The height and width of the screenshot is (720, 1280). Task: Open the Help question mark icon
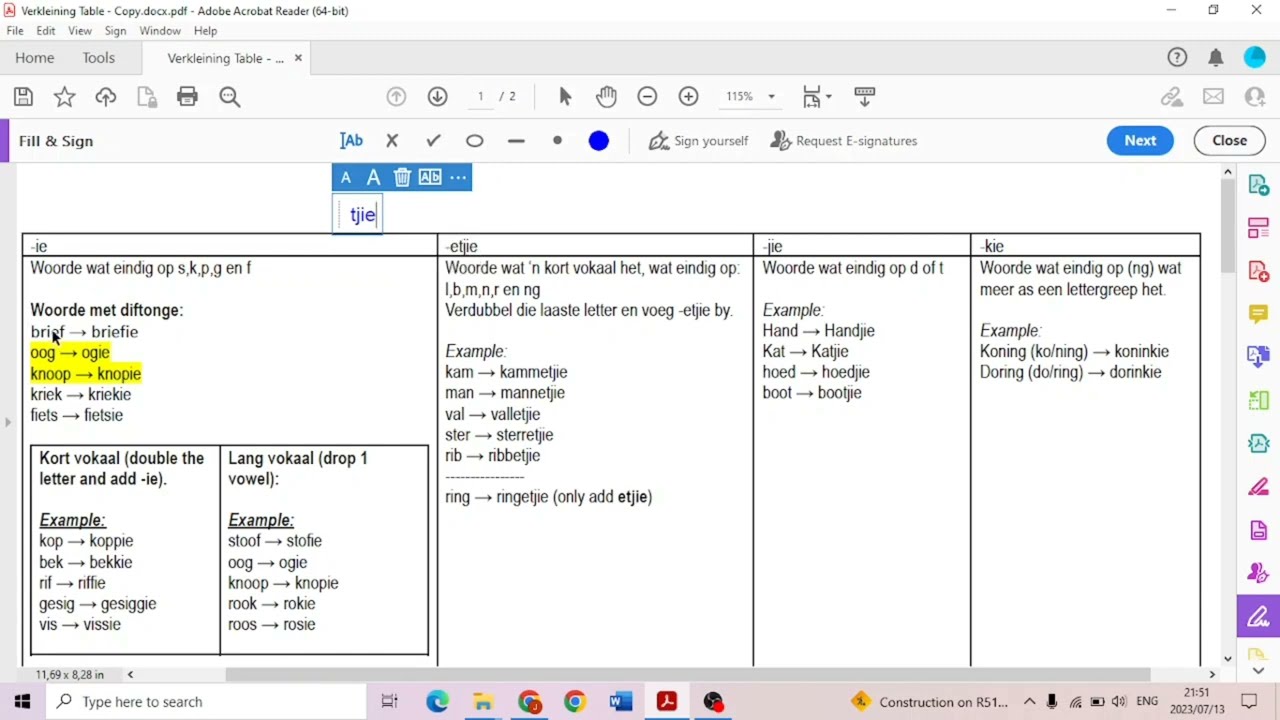point(1177,58)
